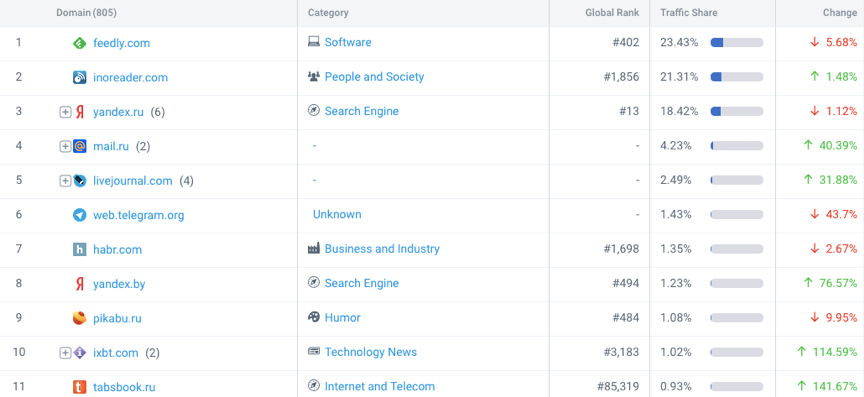Expand the livejournal.com subdomain group
The width and height of the screenshot is (864, 397).
coord(65,181)
